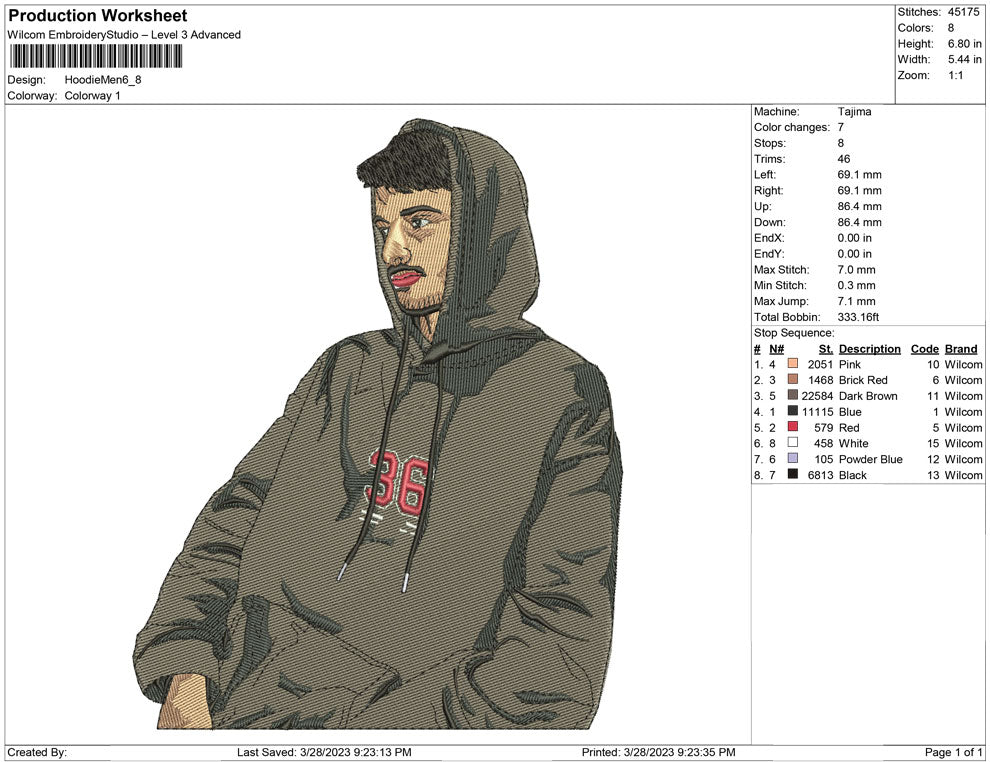Click the Total Bobbin value 333.16ft
This screenshot has height=762, width=990.
tap(857, 316)
